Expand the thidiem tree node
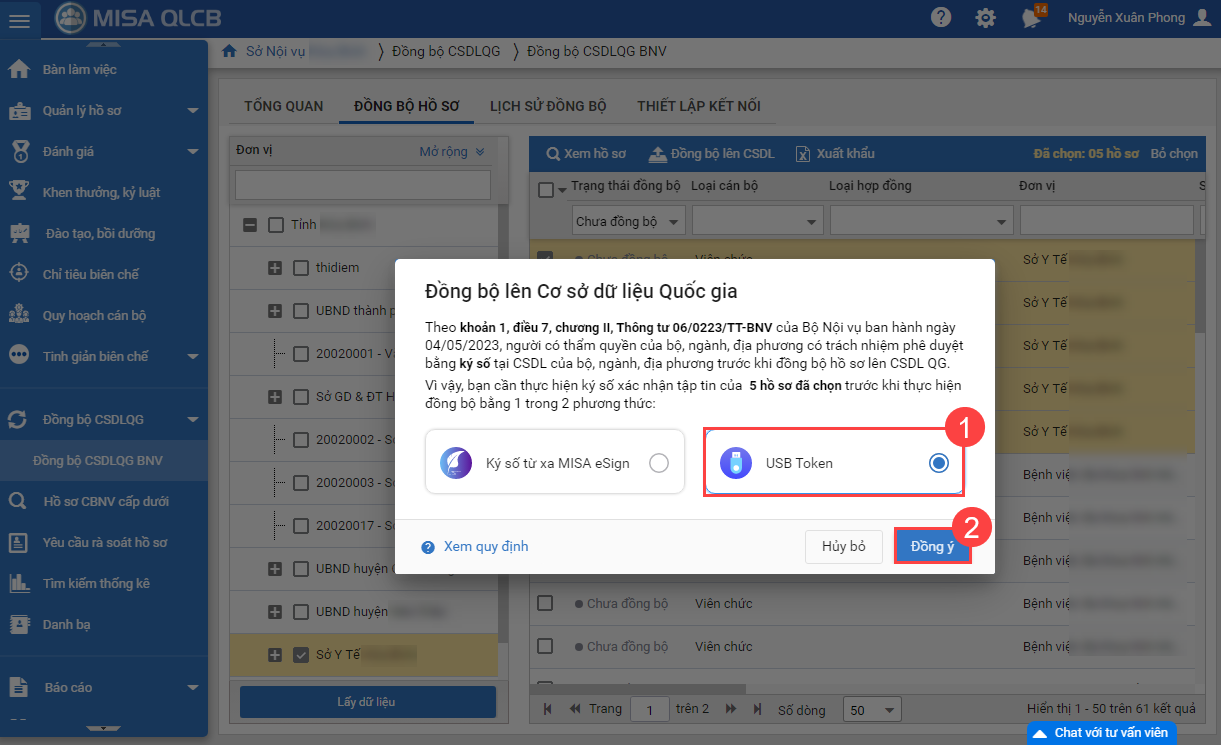1221x745 pixels. click(x=275, y=268)
